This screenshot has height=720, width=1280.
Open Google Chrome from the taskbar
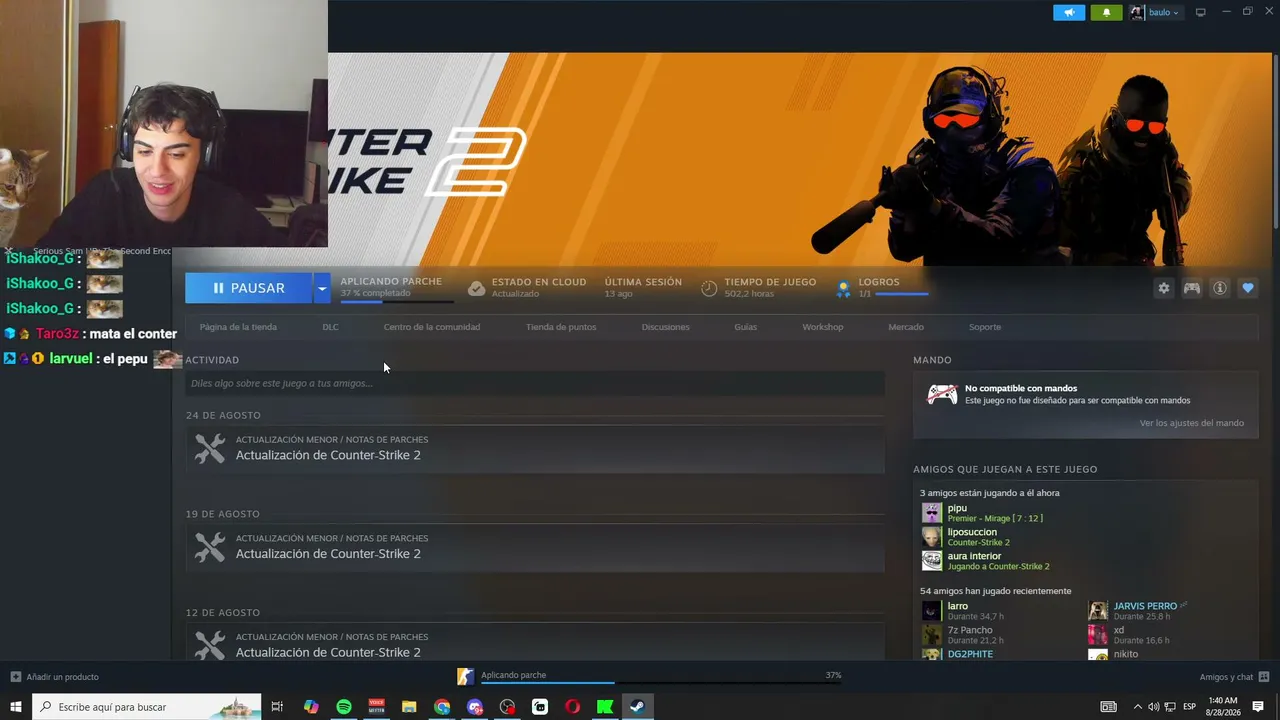pos(442,707)
